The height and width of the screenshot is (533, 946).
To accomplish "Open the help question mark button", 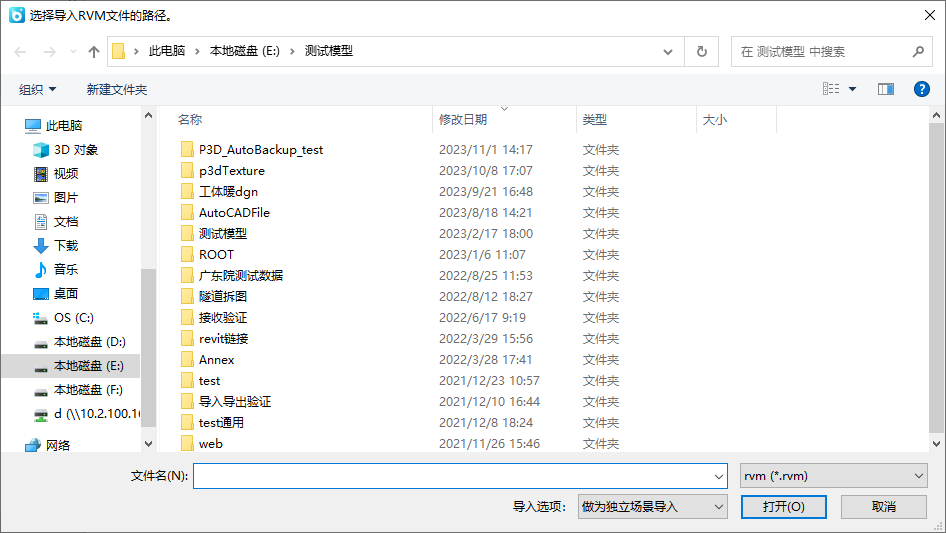I will [921, 89].
